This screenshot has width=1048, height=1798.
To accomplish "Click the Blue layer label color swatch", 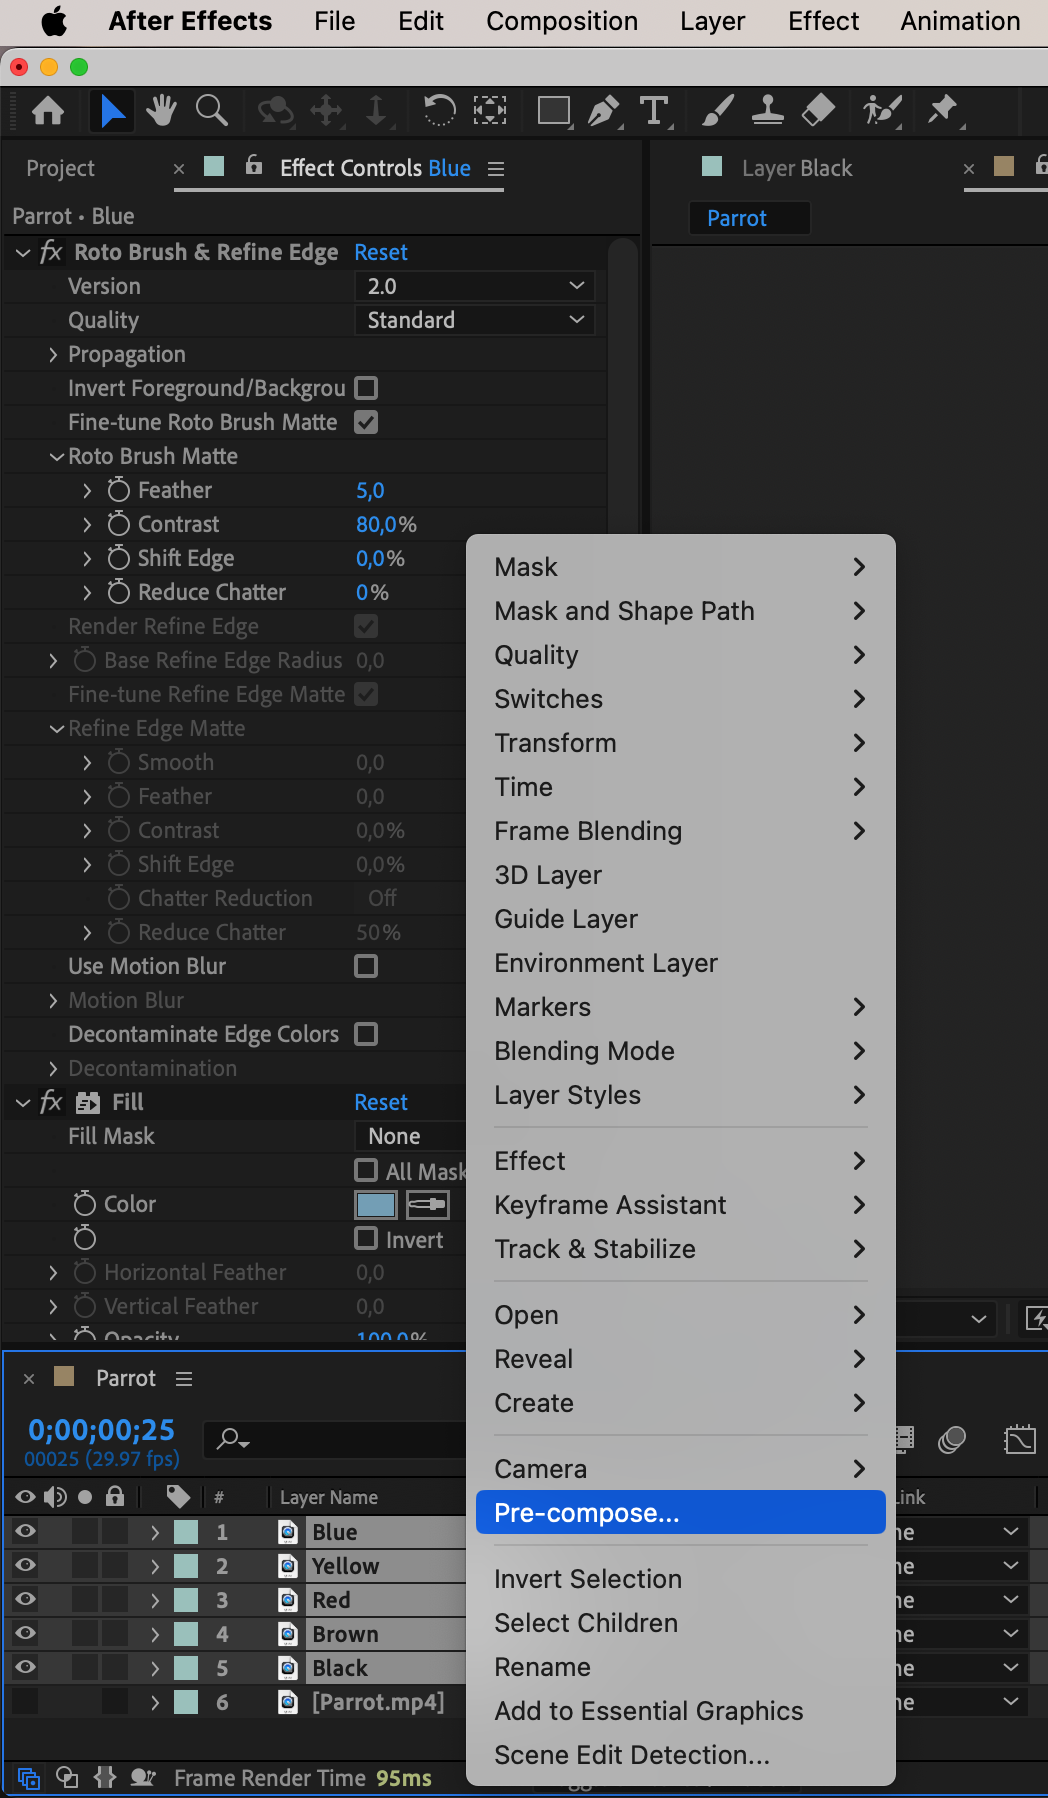I will [186, 1531].
